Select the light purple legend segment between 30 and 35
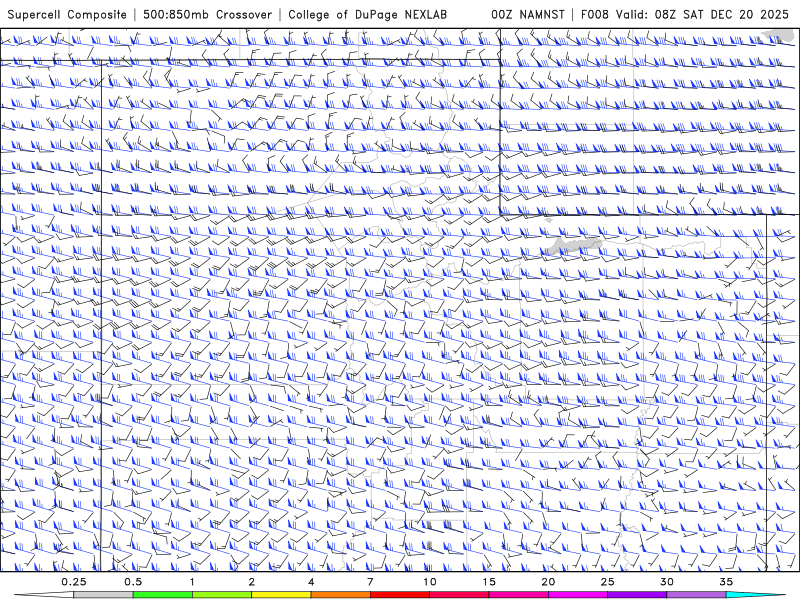The height and width of the screenshot is (600, 800). tap(696, 595)
